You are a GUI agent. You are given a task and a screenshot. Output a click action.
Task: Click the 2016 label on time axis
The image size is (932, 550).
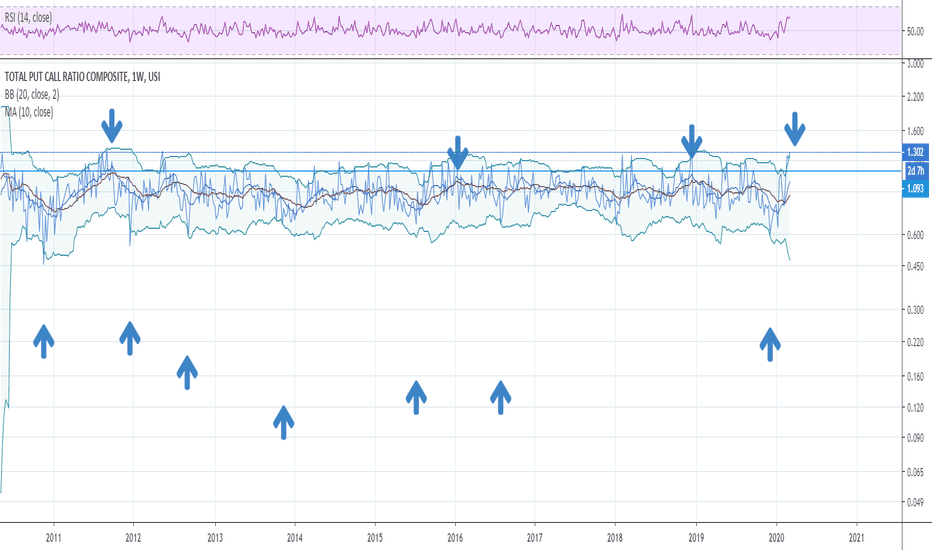coord(455,538)
